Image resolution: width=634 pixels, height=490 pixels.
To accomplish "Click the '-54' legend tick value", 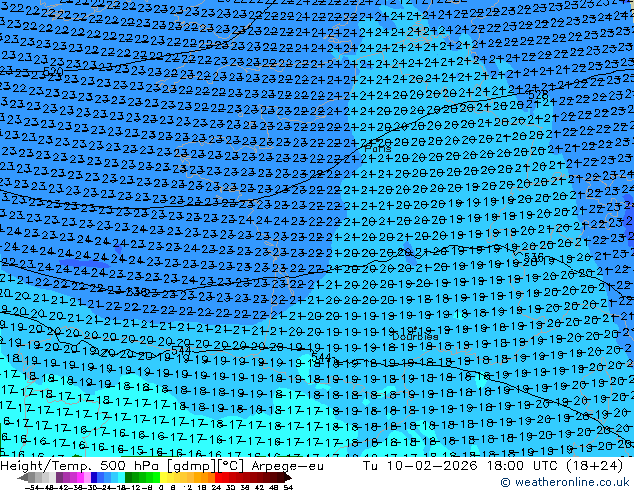I will click(32, 488).
